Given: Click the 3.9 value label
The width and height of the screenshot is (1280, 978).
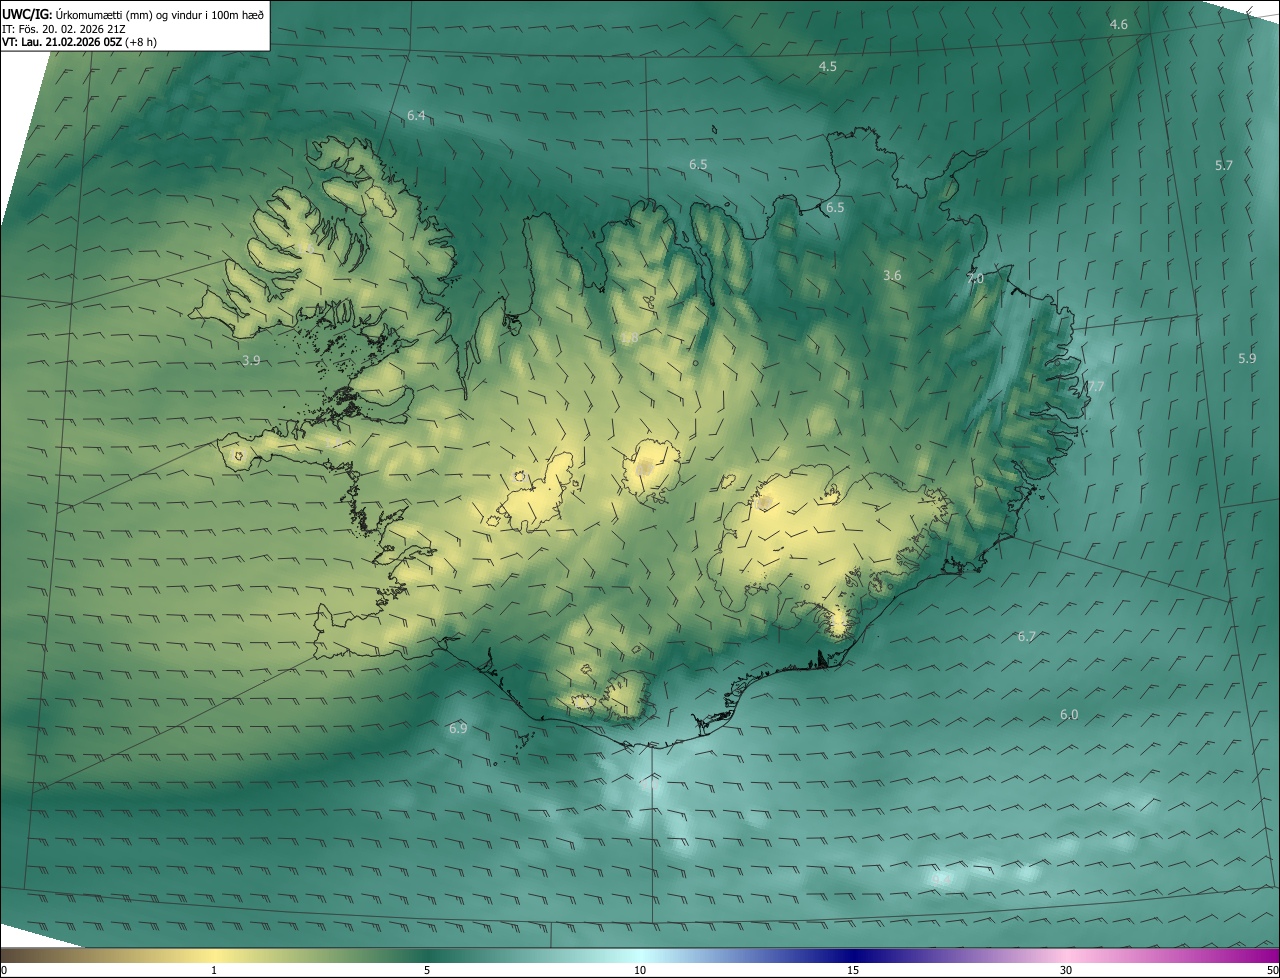Looking at the screenshot, I should (x=251, y=360).
